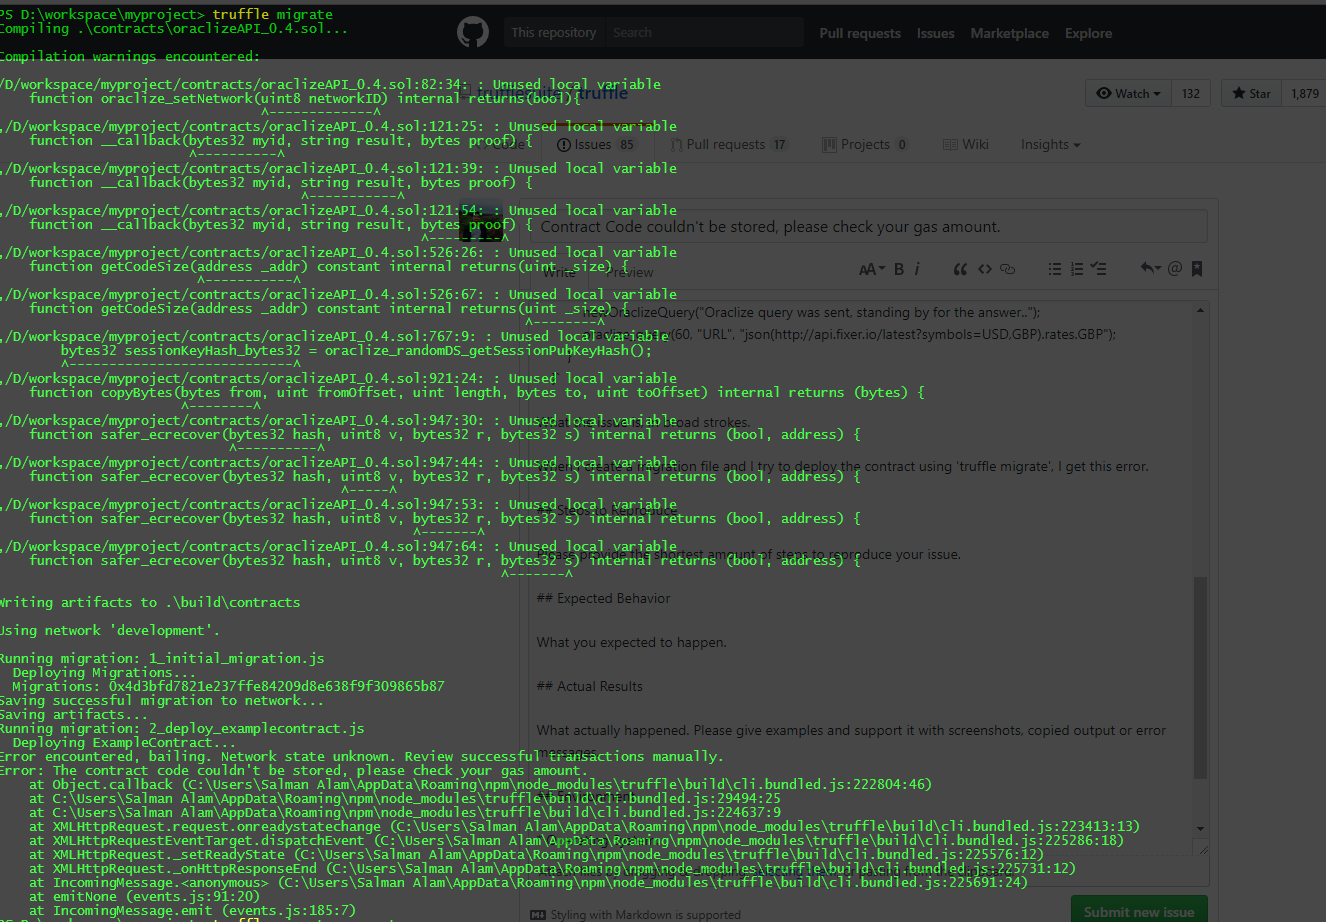Click 'Deploying ExampleContract...' terminal line
1326x922 pixels.
click(x=125, y=742)
